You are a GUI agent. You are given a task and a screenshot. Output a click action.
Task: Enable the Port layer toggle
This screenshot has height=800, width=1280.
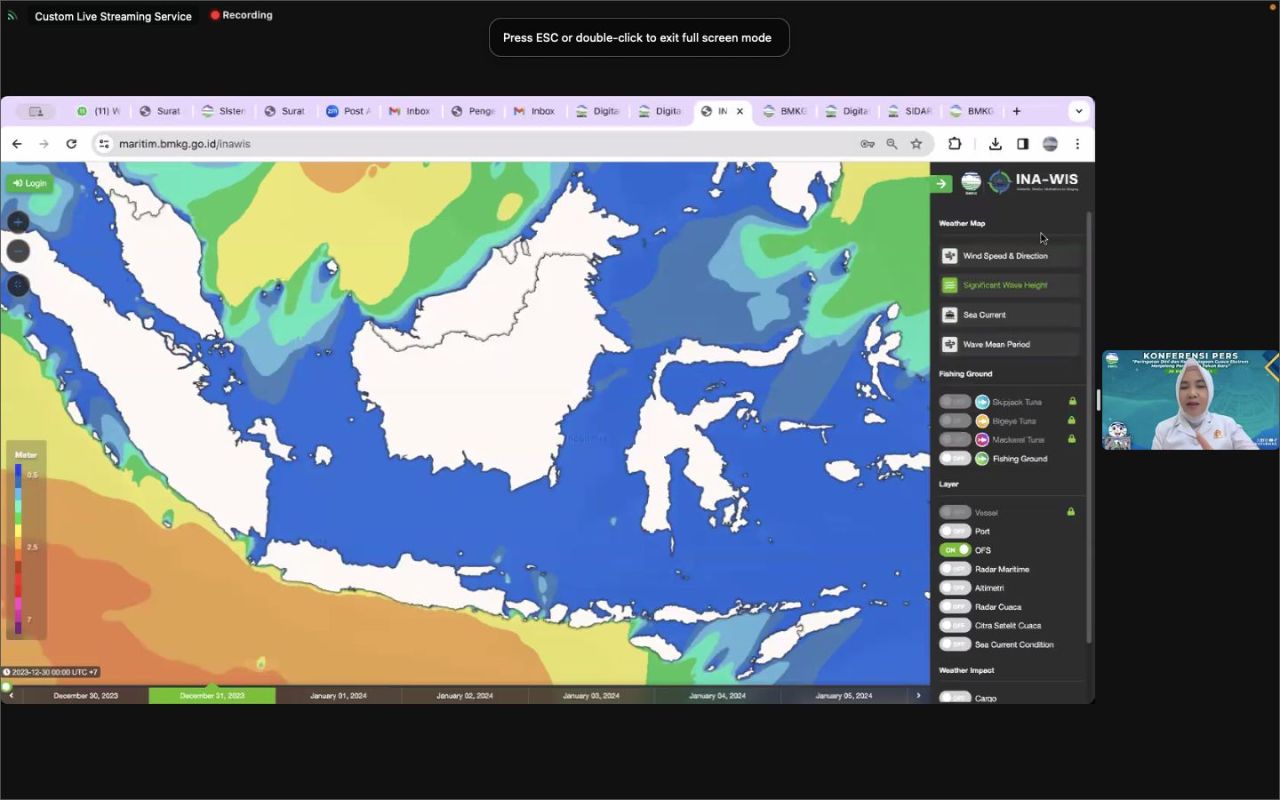coord(955,531)
